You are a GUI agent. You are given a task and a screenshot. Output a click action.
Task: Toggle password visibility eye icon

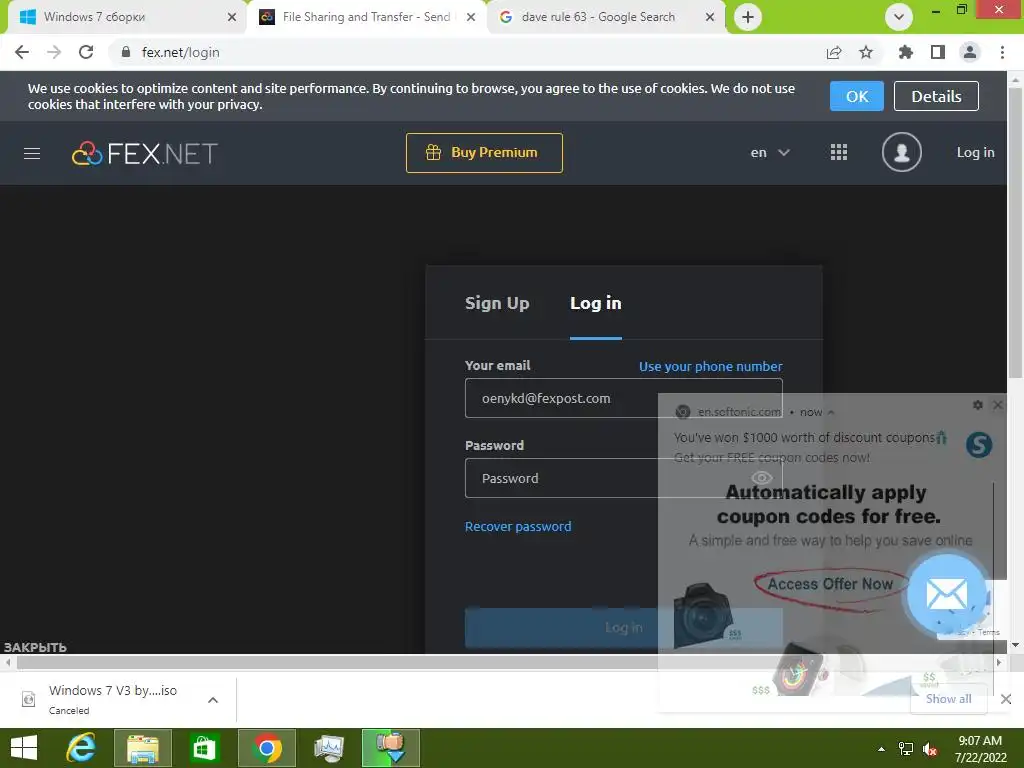761,478
